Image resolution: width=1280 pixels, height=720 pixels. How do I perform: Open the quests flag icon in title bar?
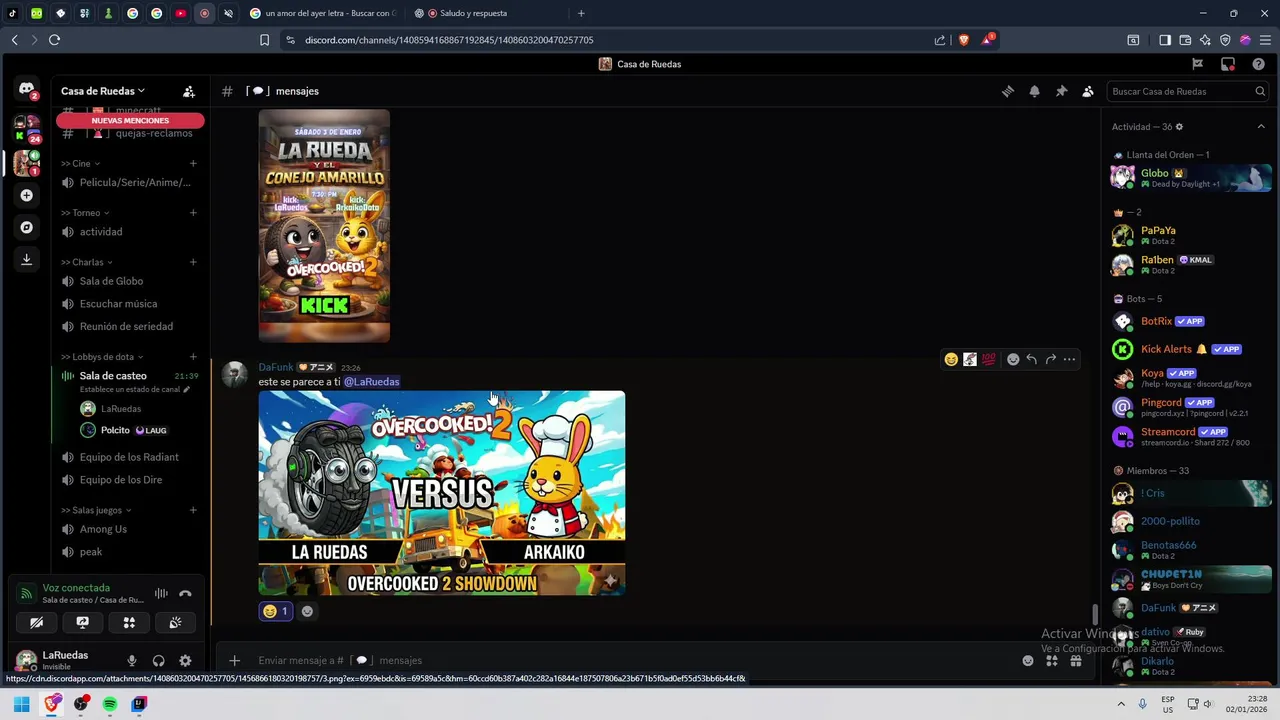click(1198, 64)
